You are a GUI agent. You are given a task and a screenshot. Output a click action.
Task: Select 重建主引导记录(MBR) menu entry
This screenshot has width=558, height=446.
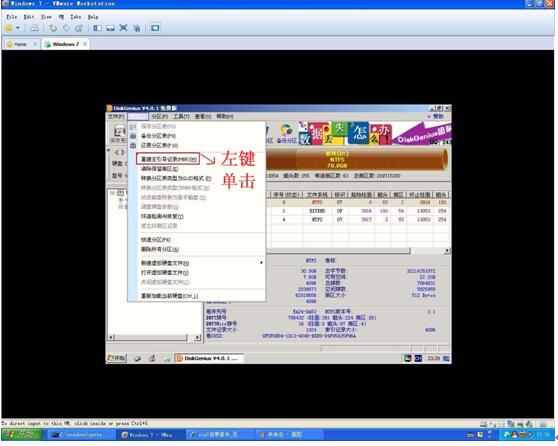click(197, 159)
